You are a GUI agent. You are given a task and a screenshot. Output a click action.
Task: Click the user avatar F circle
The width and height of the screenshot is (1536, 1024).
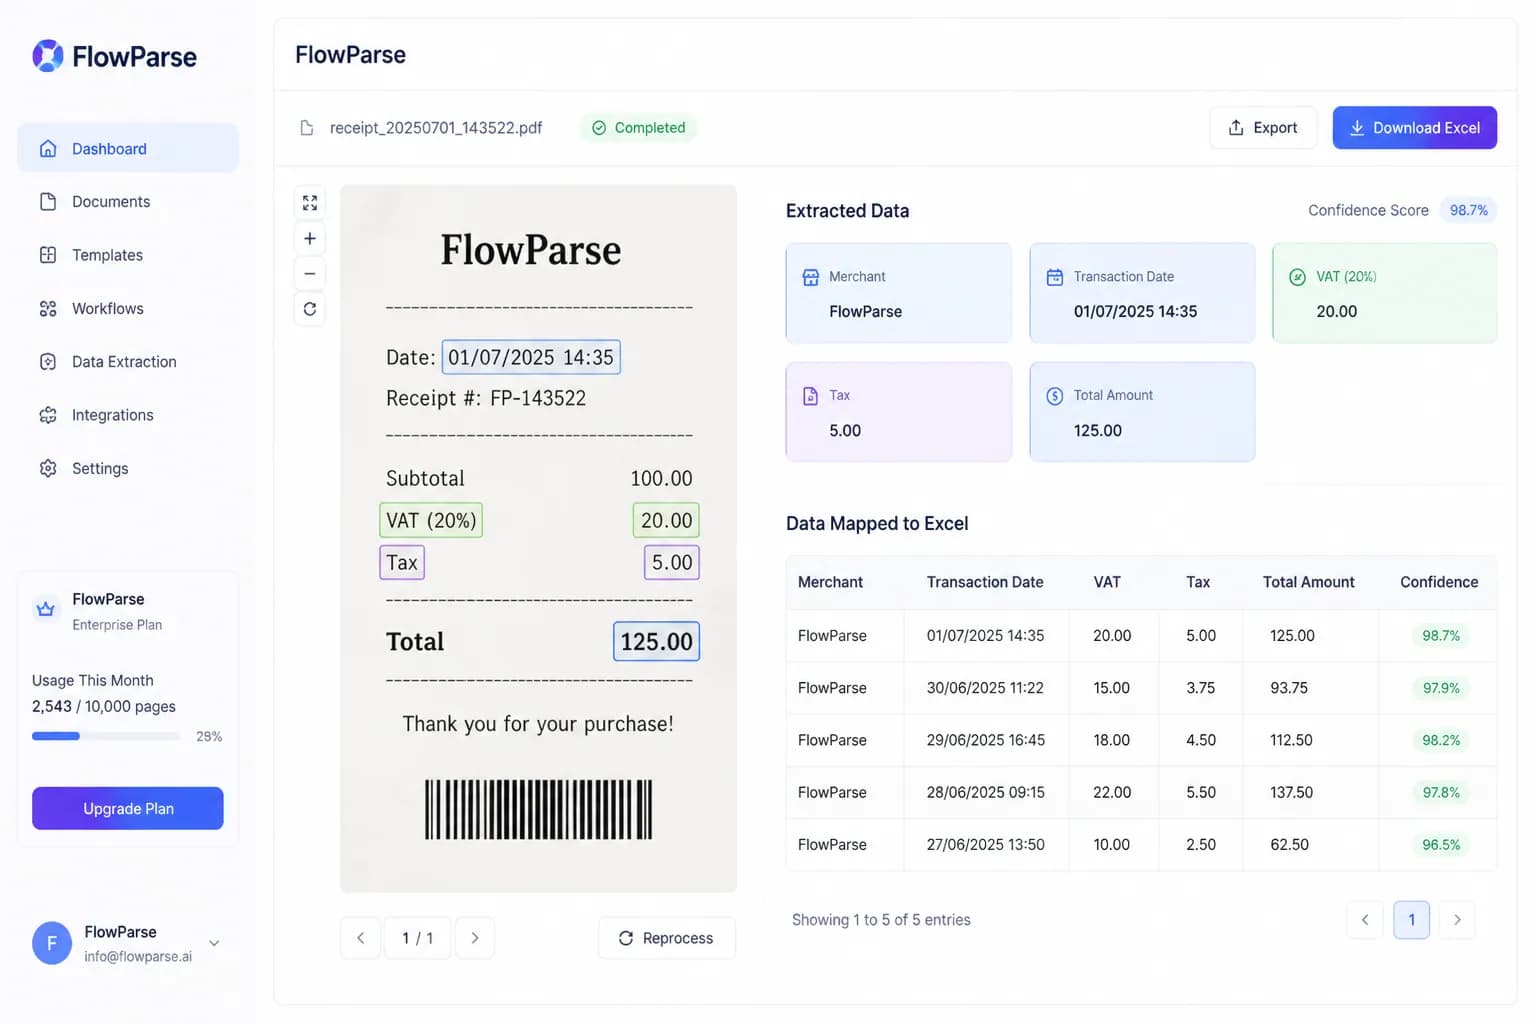click(52, 943)
